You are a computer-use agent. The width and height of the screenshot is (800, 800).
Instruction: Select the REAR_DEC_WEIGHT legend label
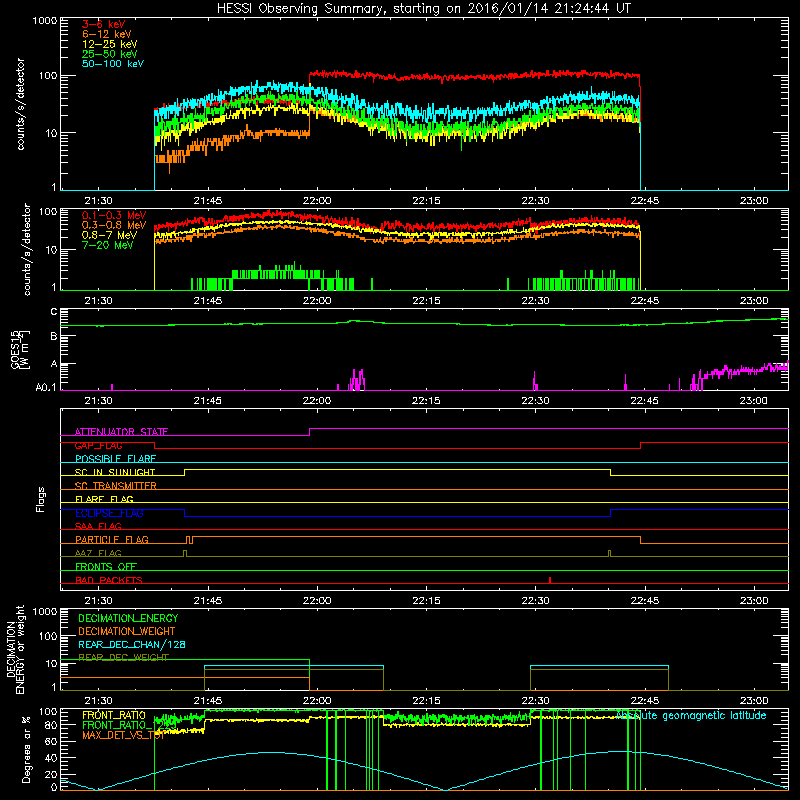tap(123, 657)
